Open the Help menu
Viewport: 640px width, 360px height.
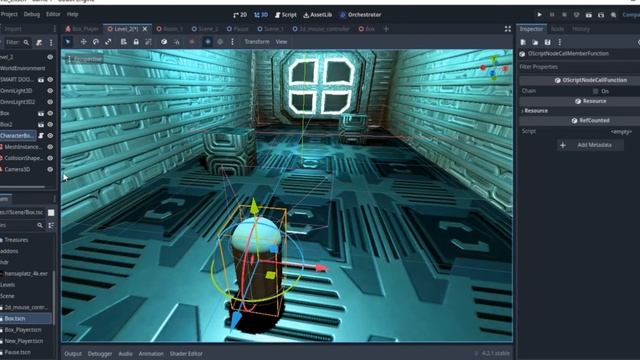coord(72,14)
